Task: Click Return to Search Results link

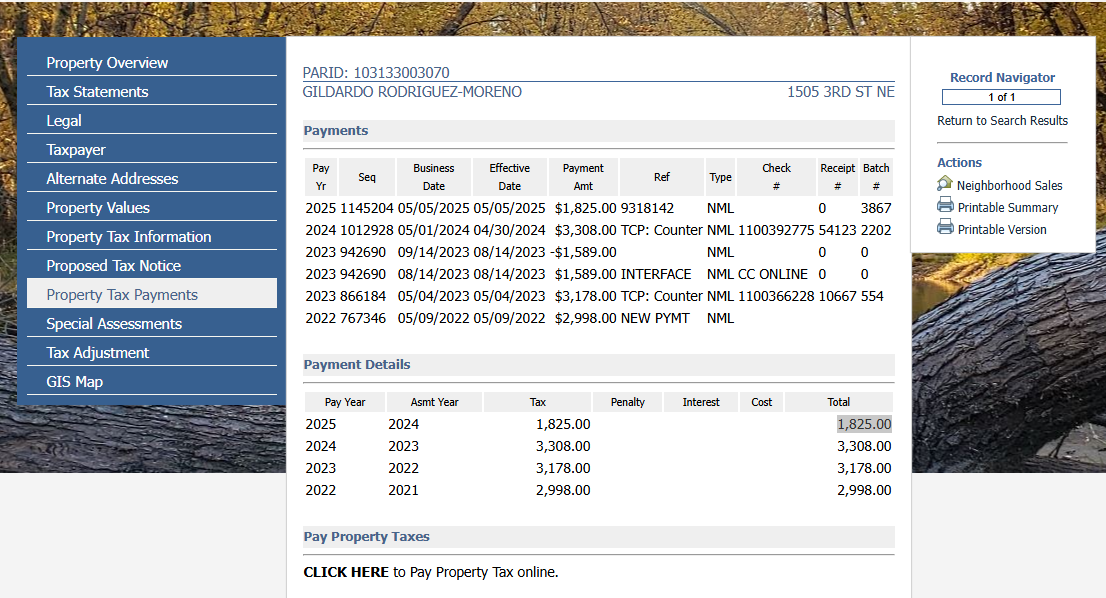Action: [x=1002, y=121]
